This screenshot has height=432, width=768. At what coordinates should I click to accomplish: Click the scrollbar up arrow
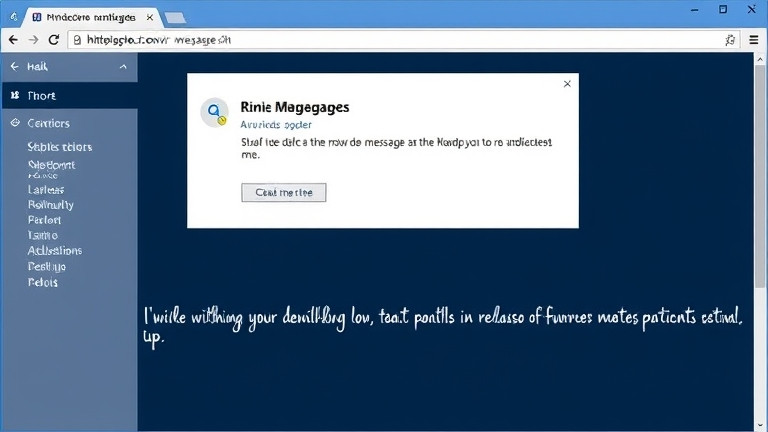(x=760, y=59)
